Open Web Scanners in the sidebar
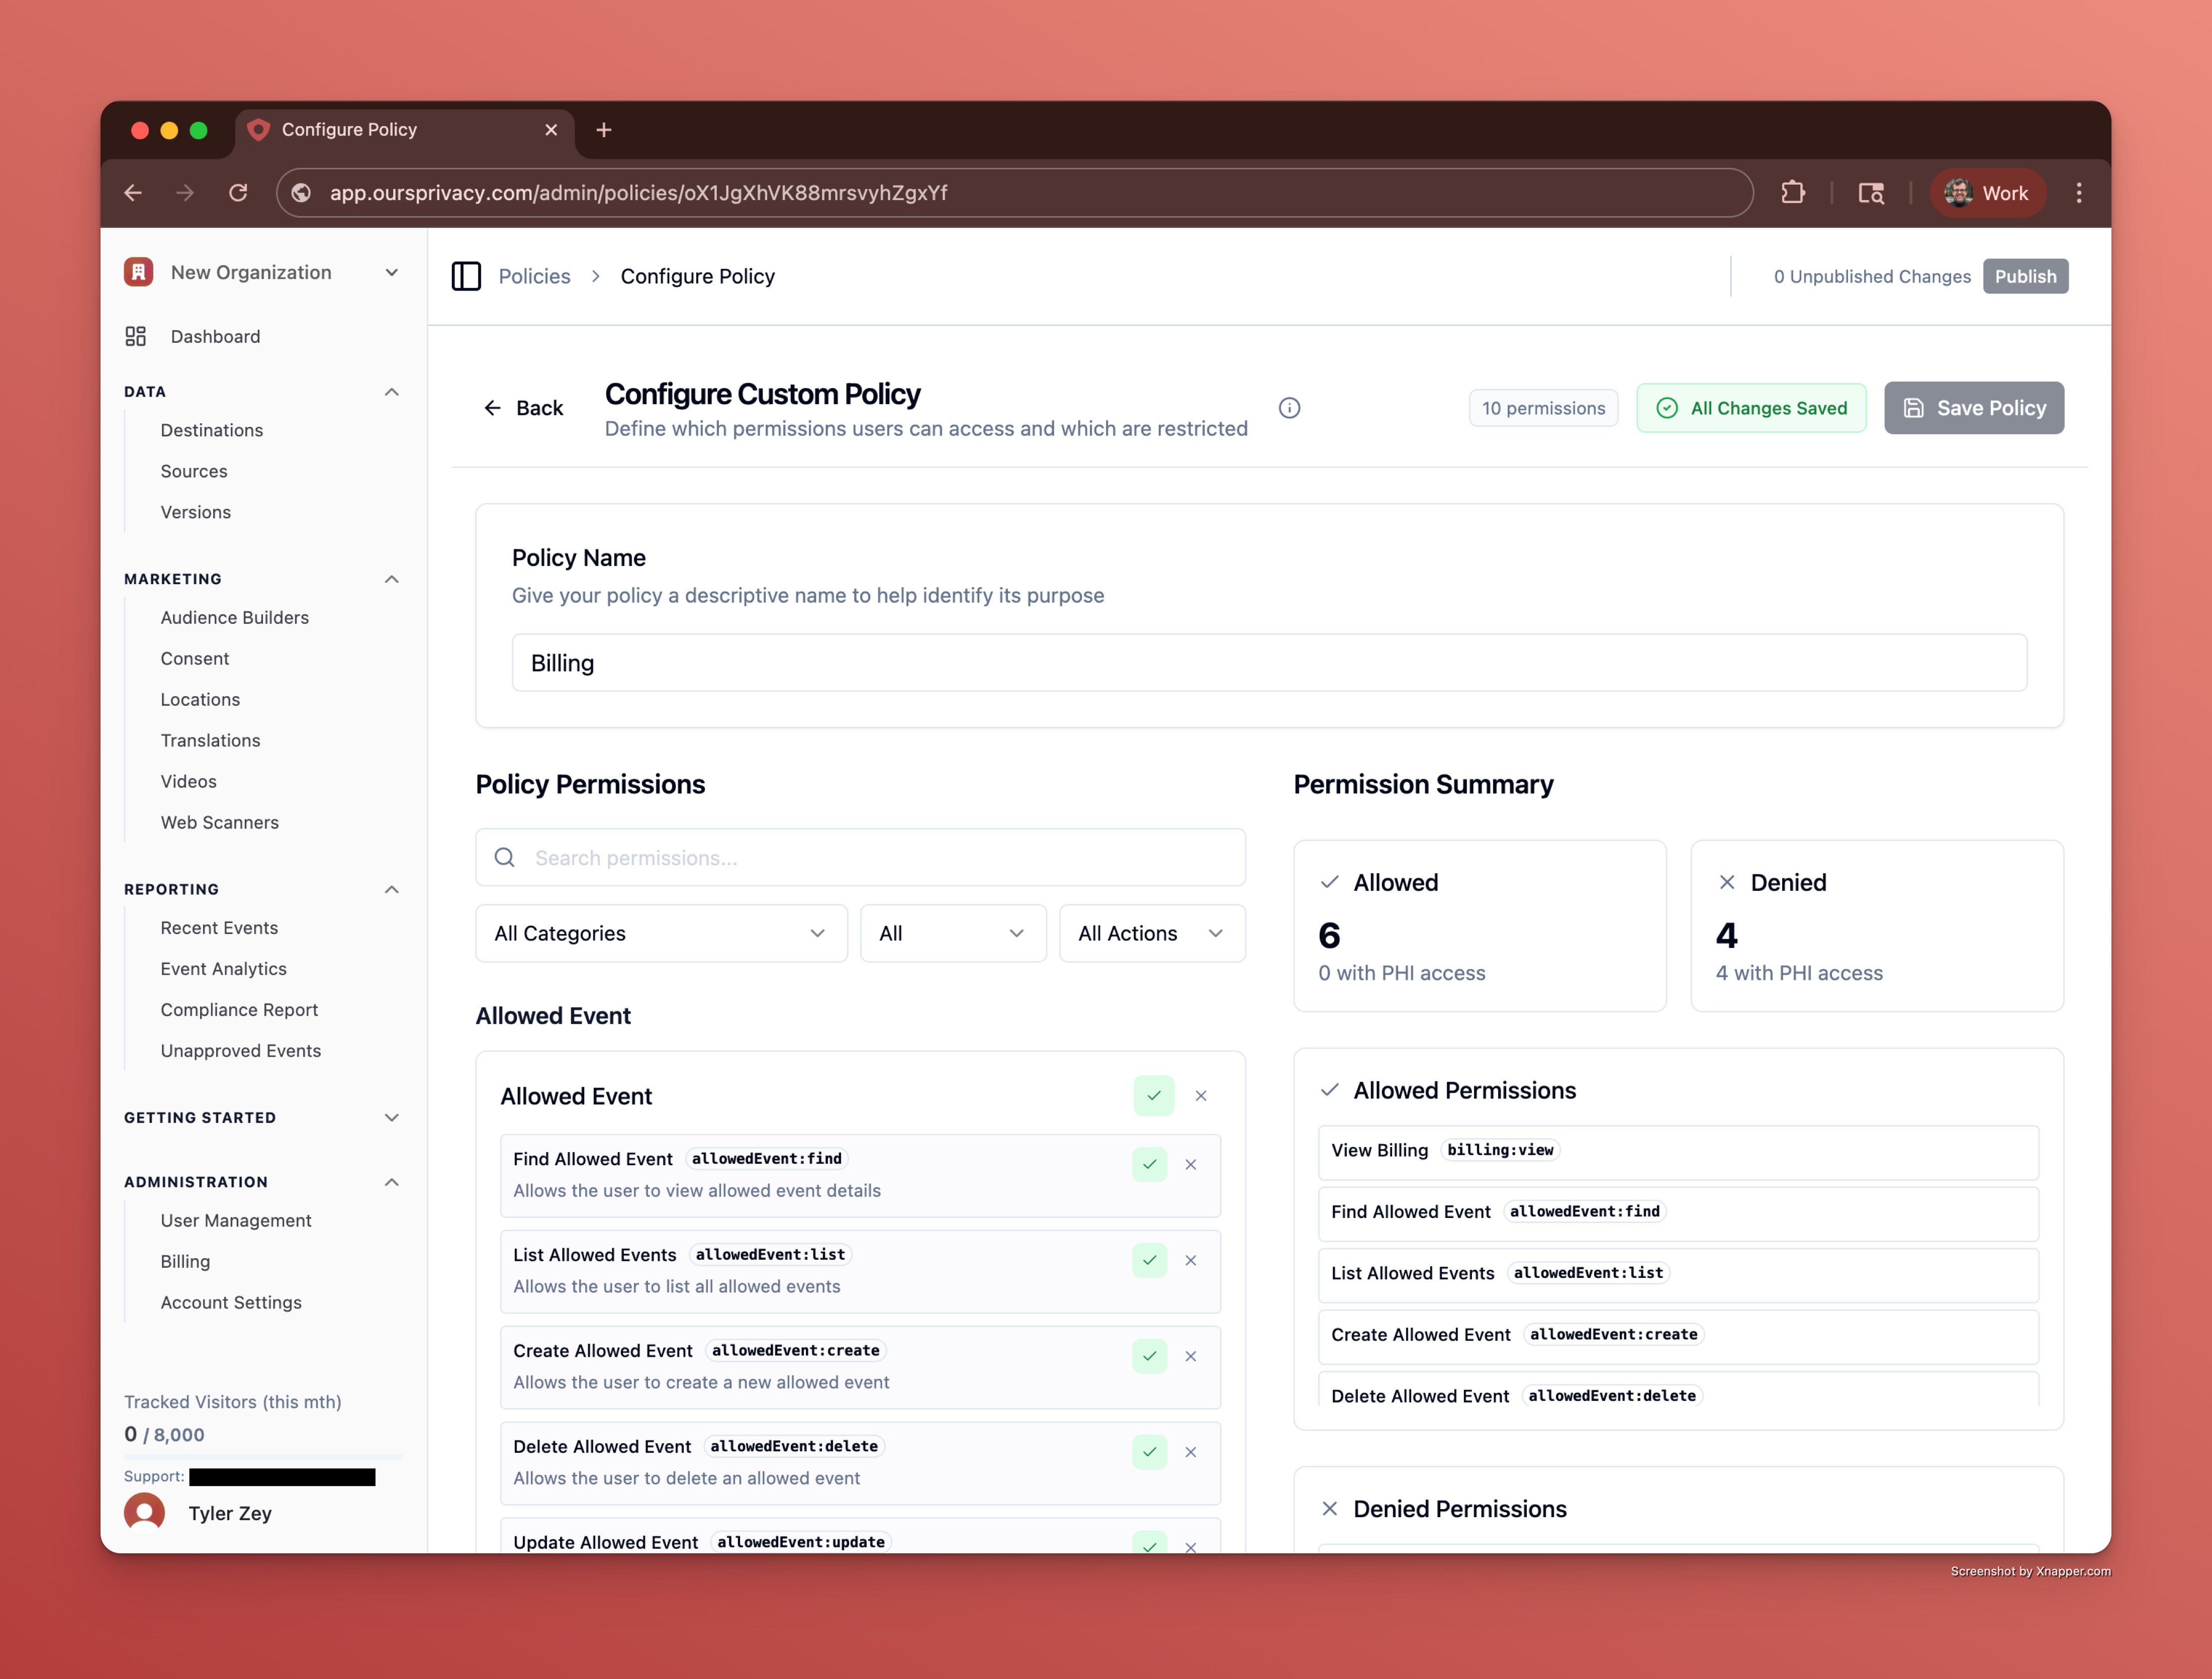The width and height of the screenshot is (2212, 1679). point(220,822)
